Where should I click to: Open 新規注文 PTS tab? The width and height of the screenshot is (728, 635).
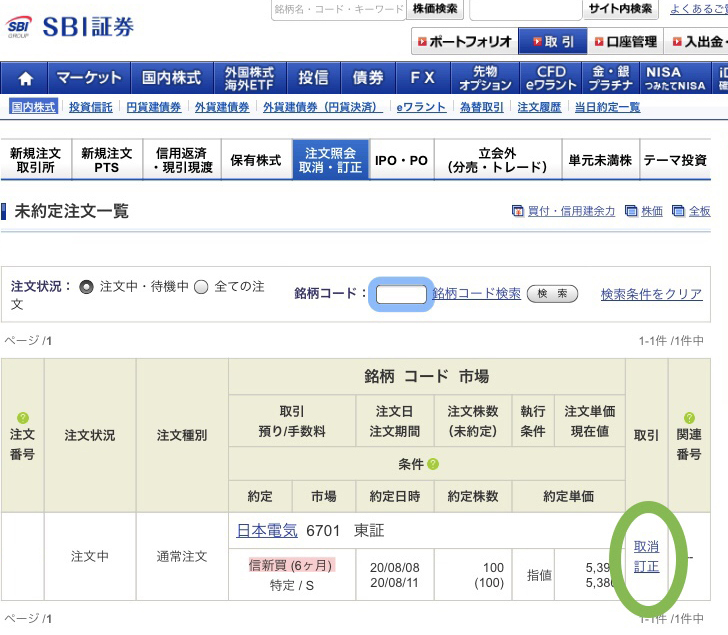point(107,160)
